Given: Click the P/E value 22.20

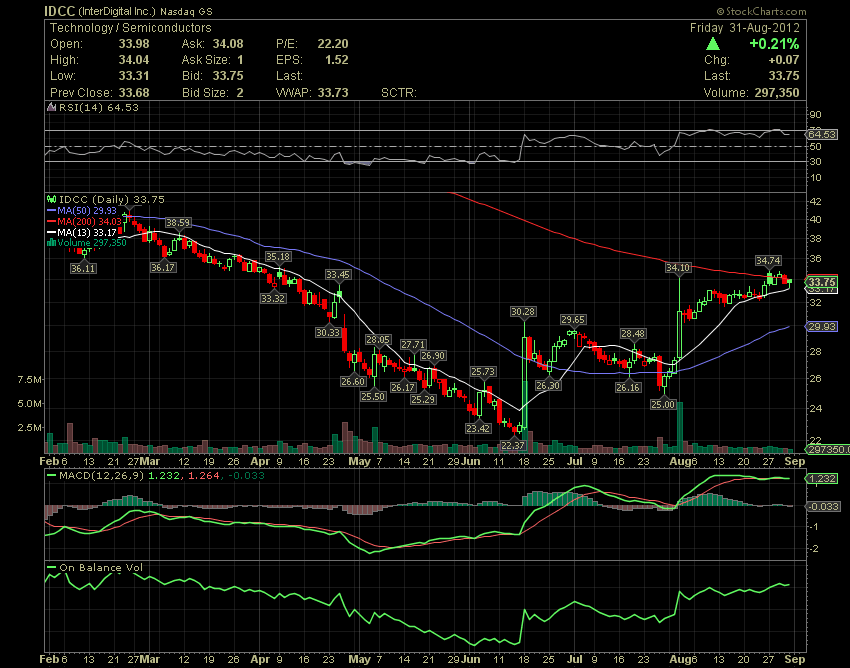Looking at the screenshot, I should (333, 44).
